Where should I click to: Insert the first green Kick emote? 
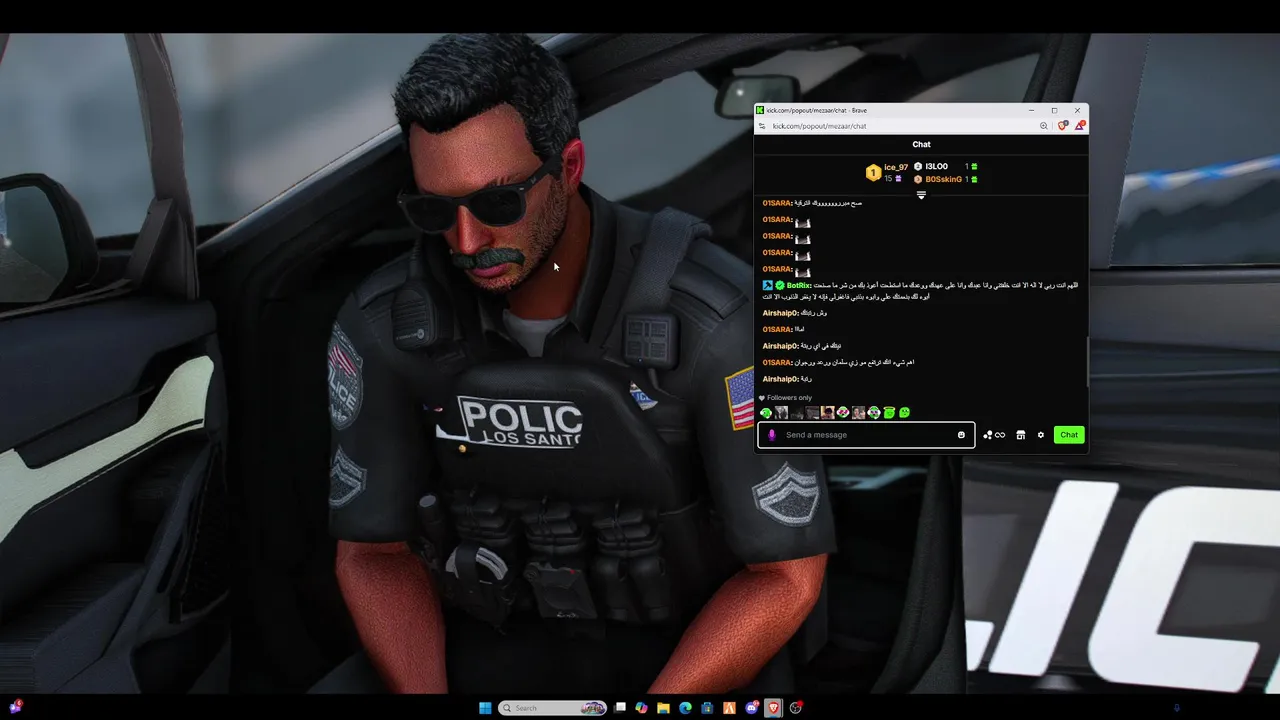[766, 413]
